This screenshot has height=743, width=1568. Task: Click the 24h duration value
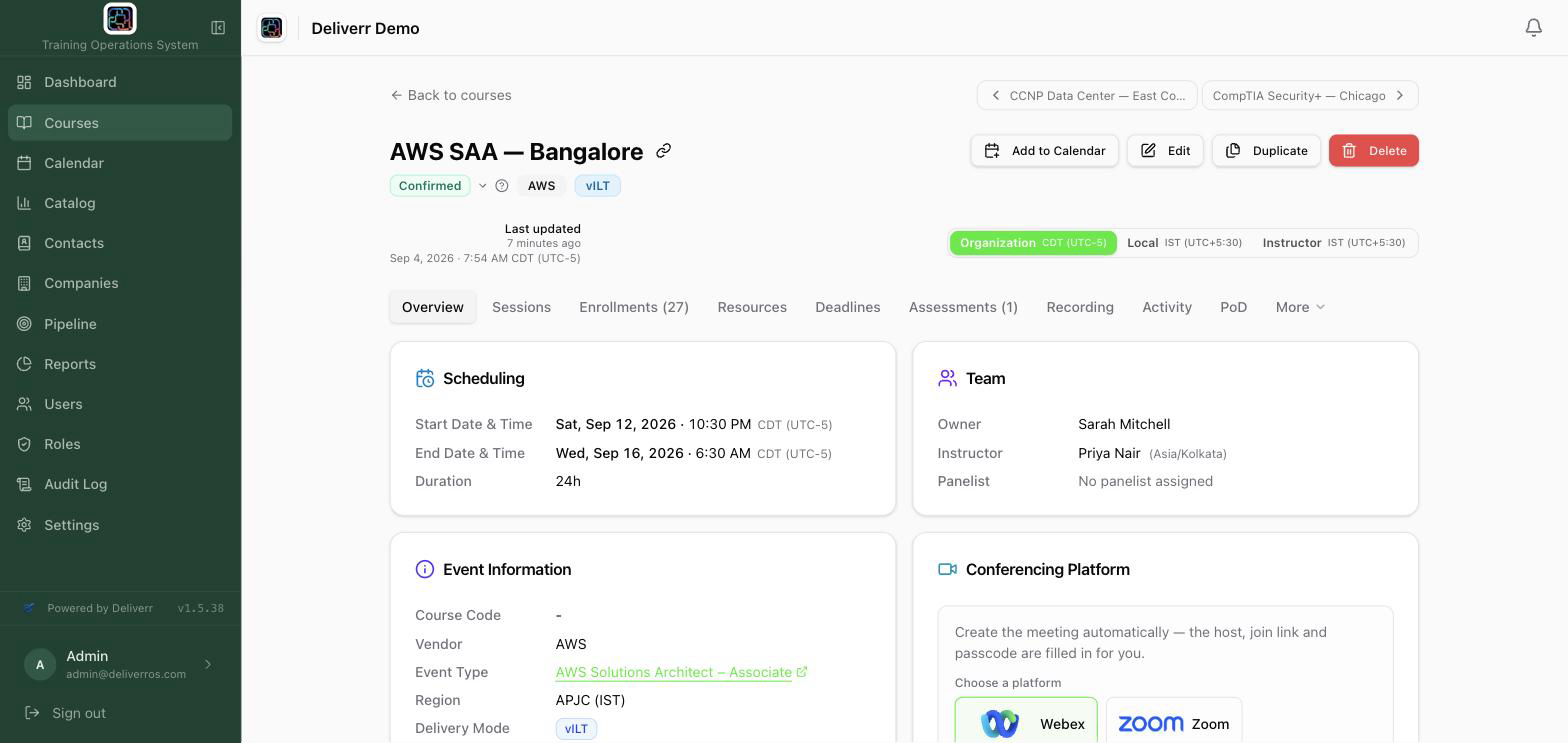point(568,481)
